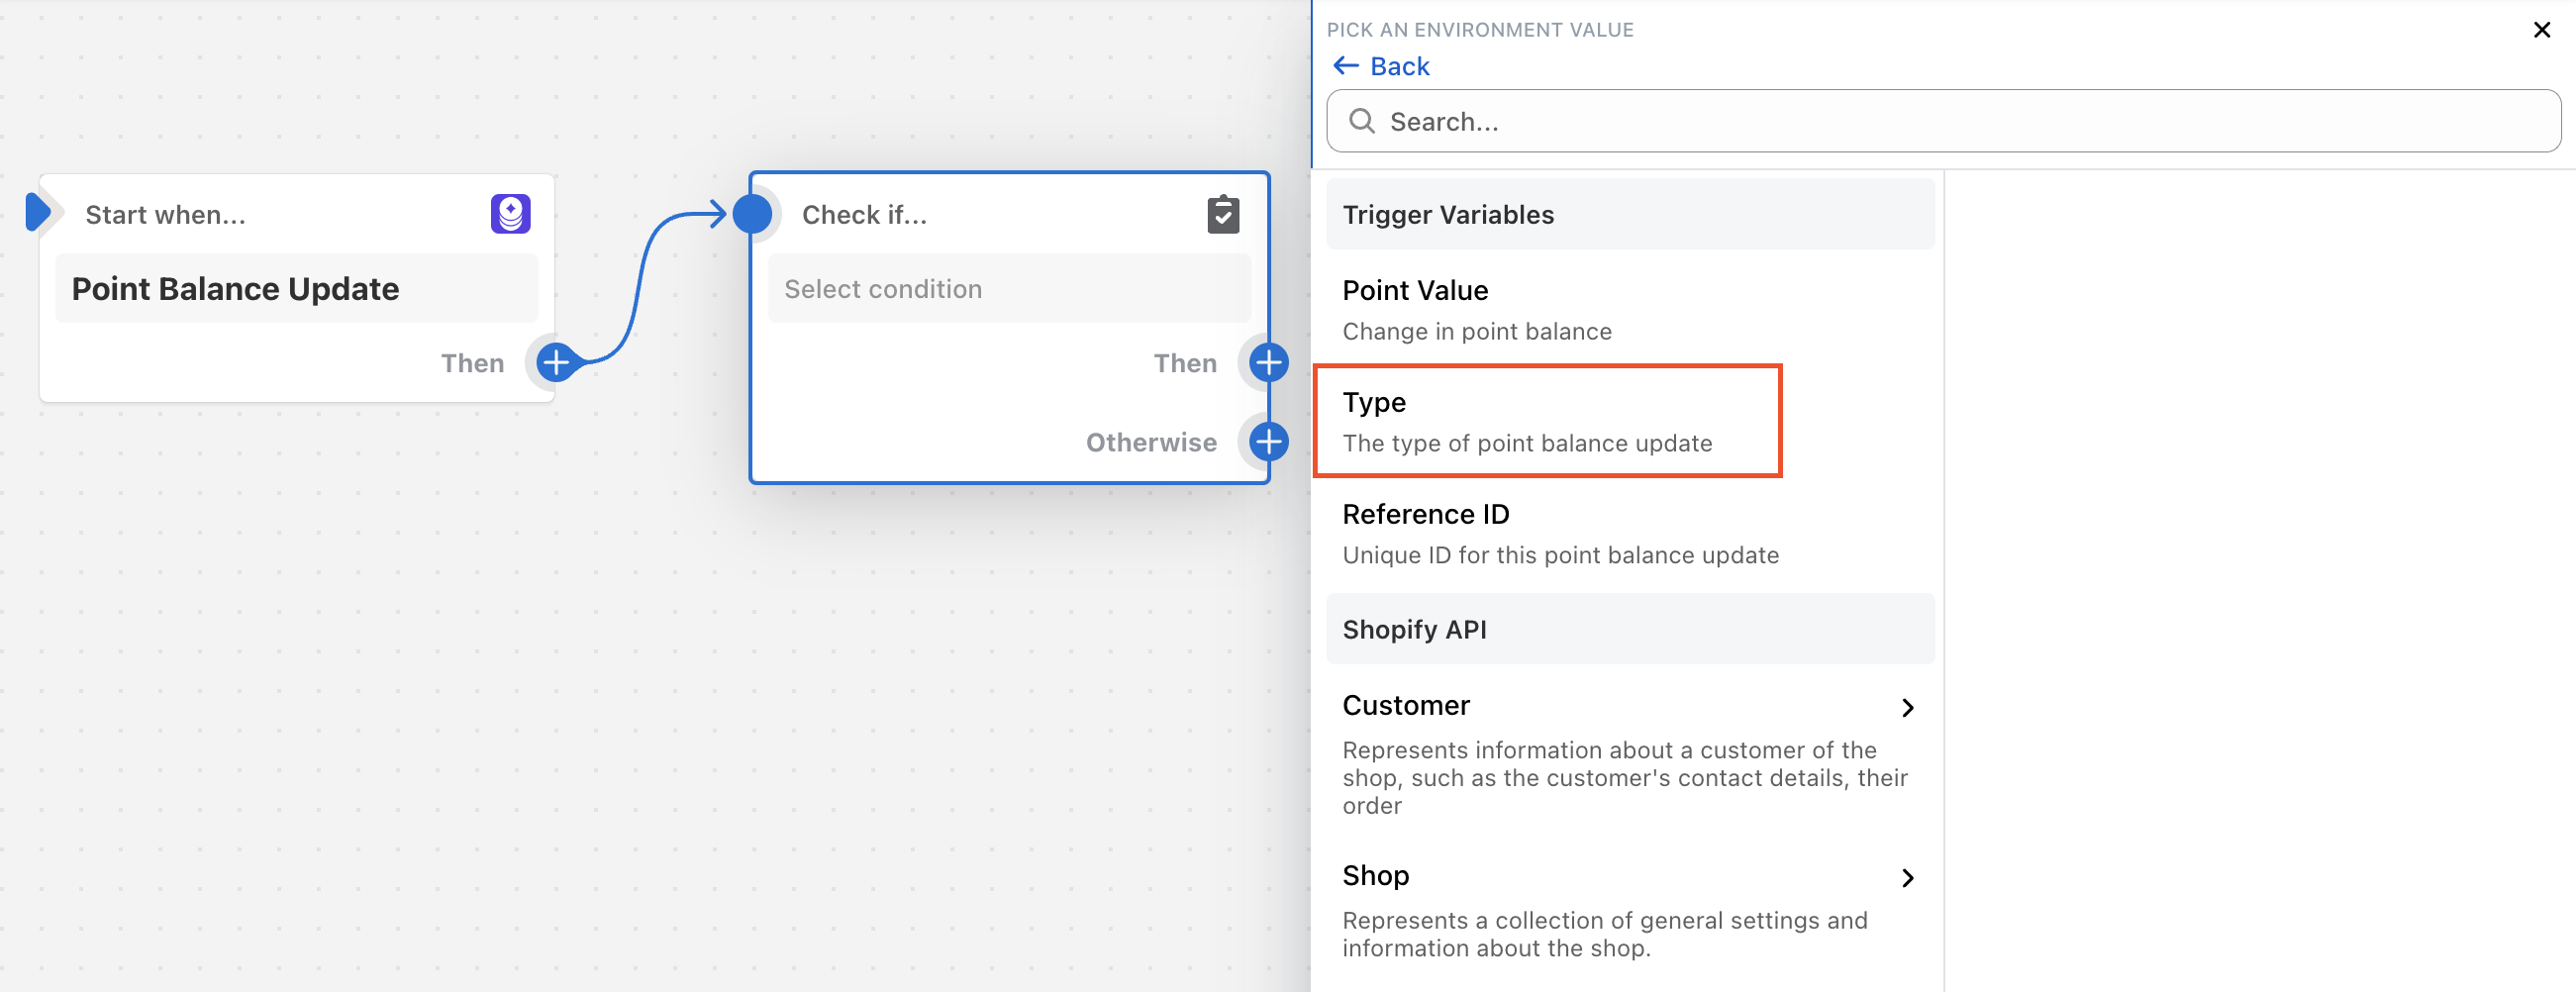Click the purple points app icon on trigger
2576x992 pixels.
coord(510,214)
